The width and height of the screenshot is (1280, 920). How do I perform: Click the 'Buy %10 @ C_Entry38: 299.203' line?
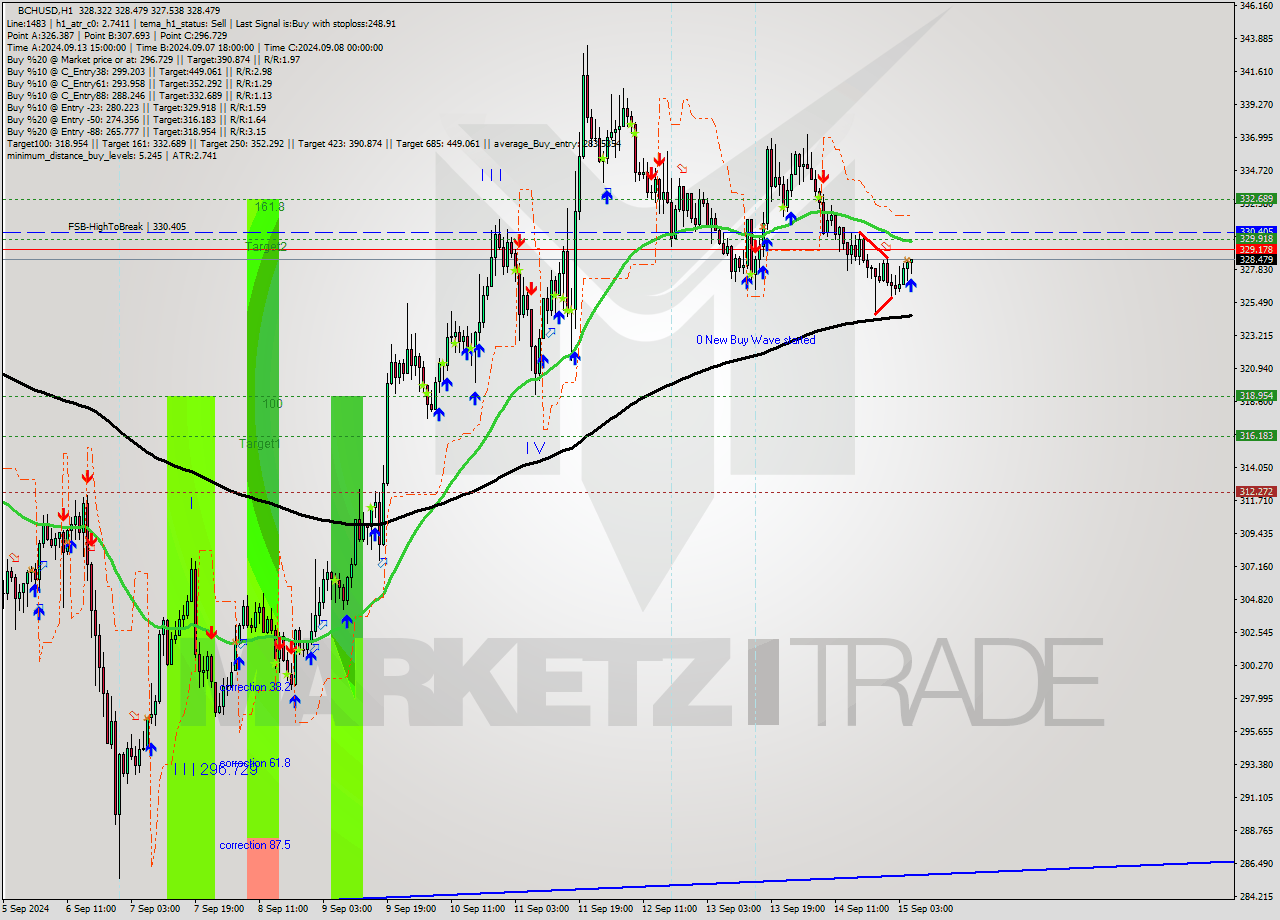coord(139,71)
